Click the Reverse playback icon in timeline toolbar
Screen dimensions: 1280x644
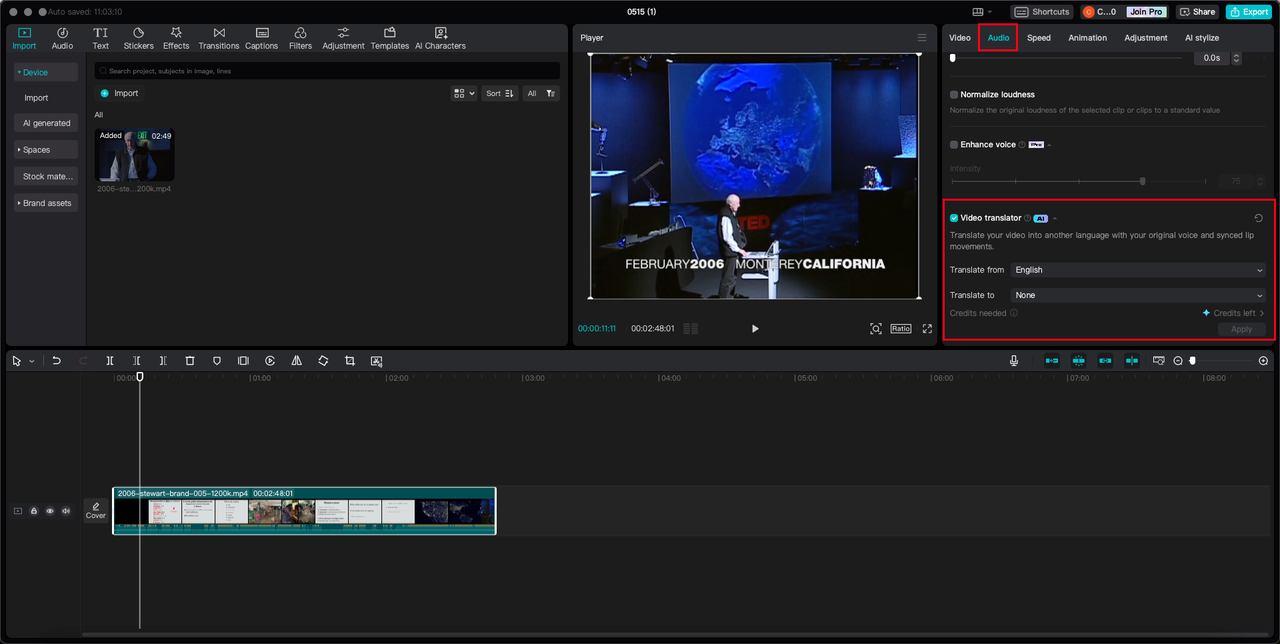pyautogui.click(x=270, y=361)
